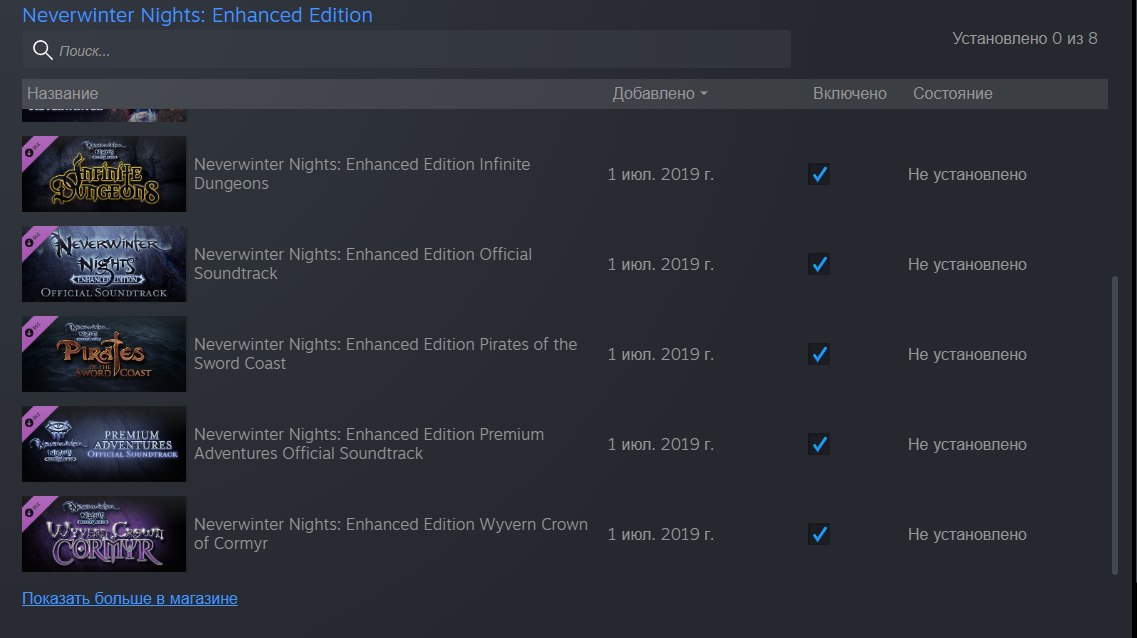
Task: Select the Enhanced Edition Infinite Dungeons title text
Action: pyautogui.click(x=362, y=174)
